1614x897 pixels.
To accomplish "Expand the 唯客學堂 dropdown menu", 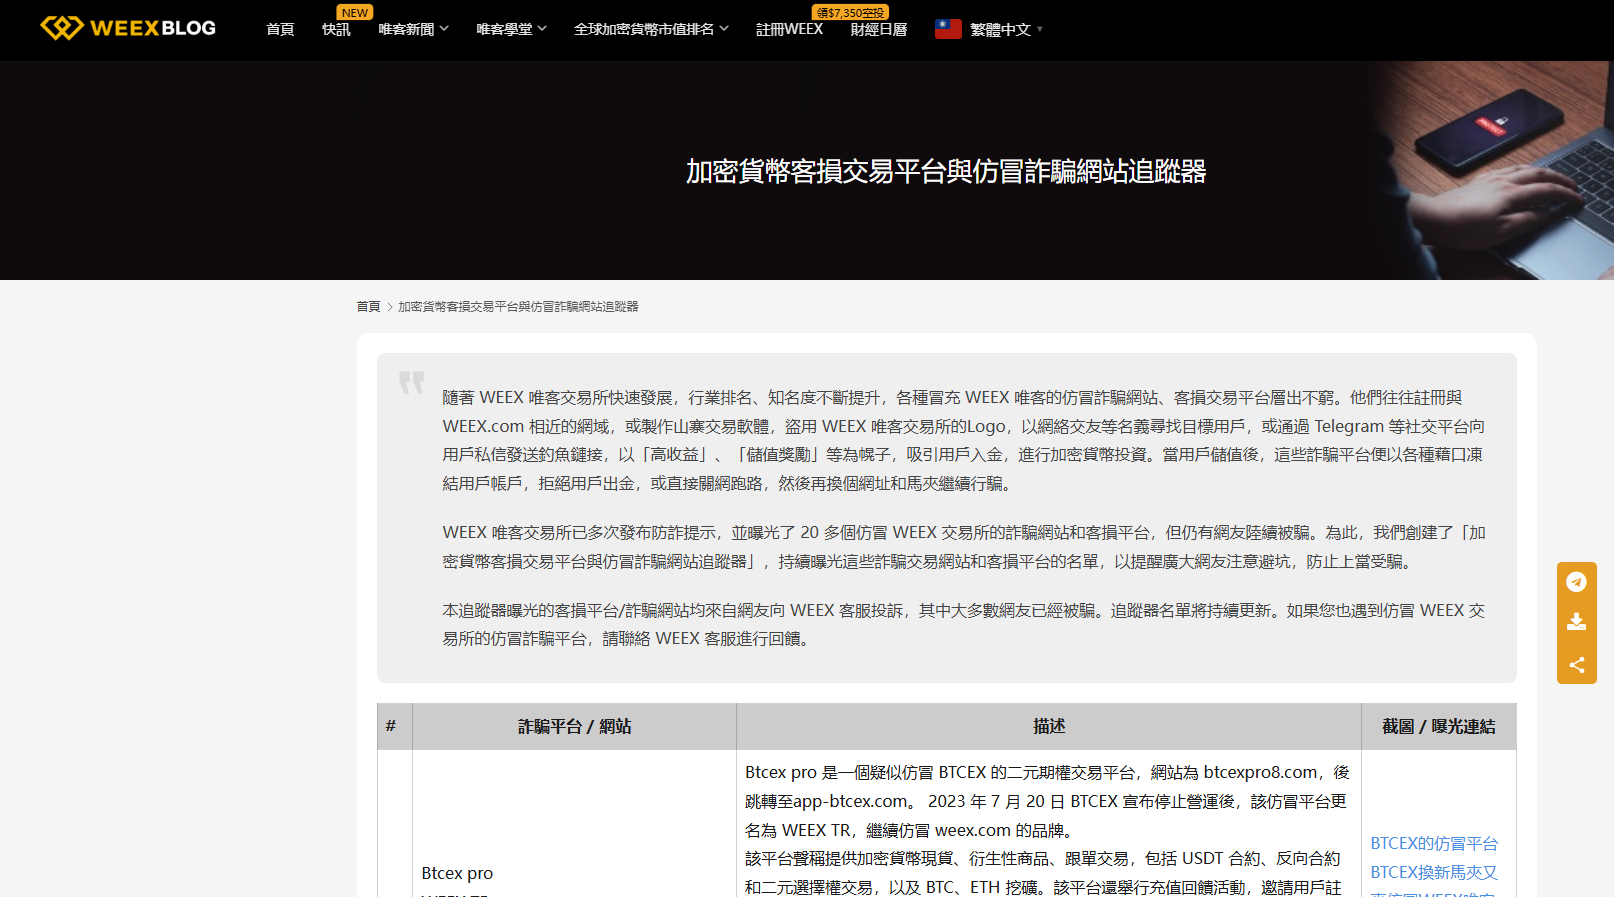I will point(511,30).
